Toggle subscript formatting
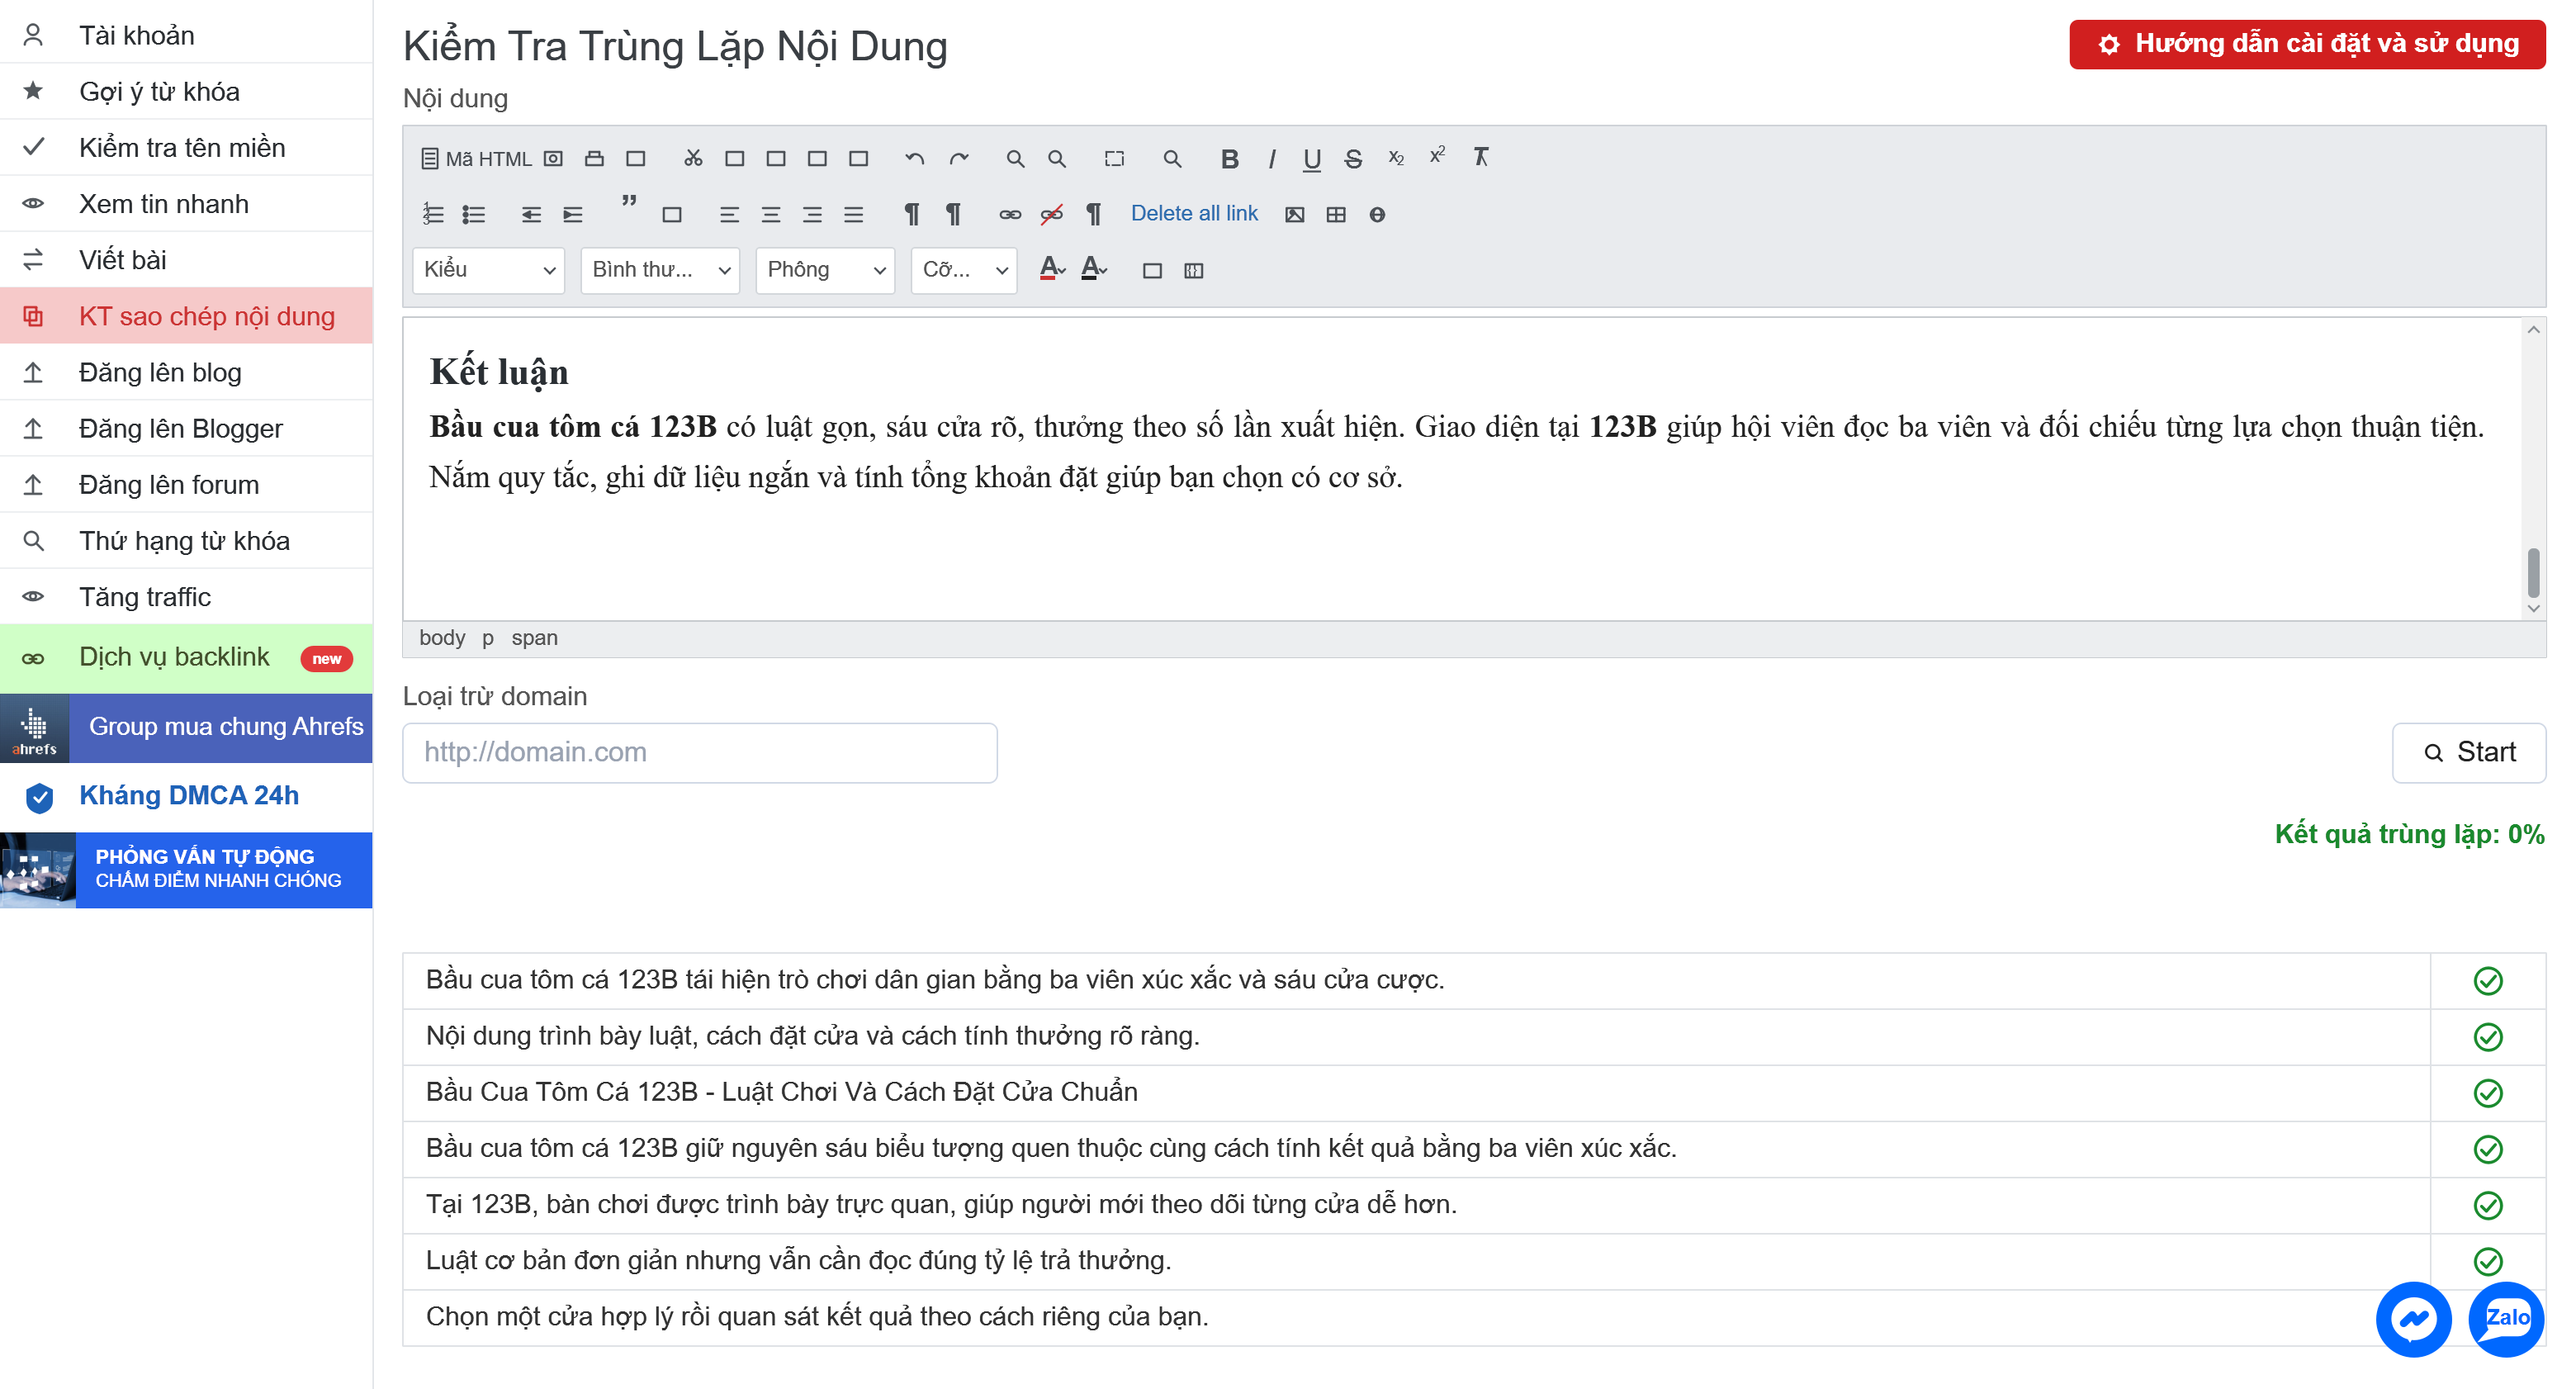Viewport: 2576px width, 1389px height. click(x=1396, y=159)
